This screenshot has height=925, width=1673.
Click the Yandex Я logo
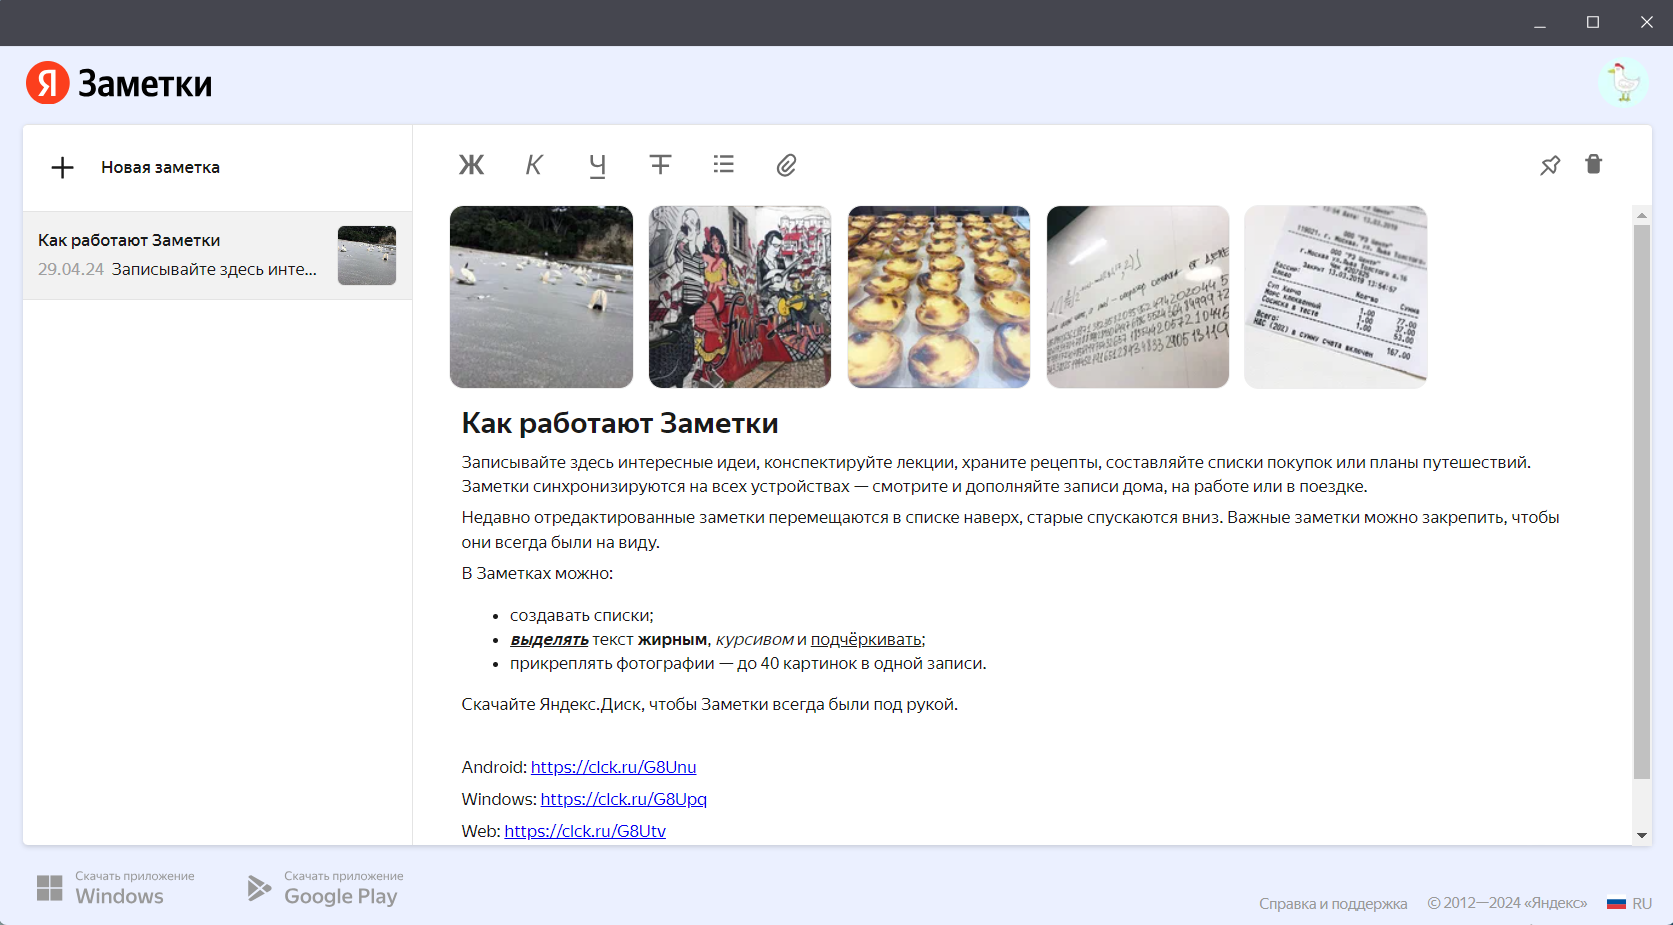(48, 83)
